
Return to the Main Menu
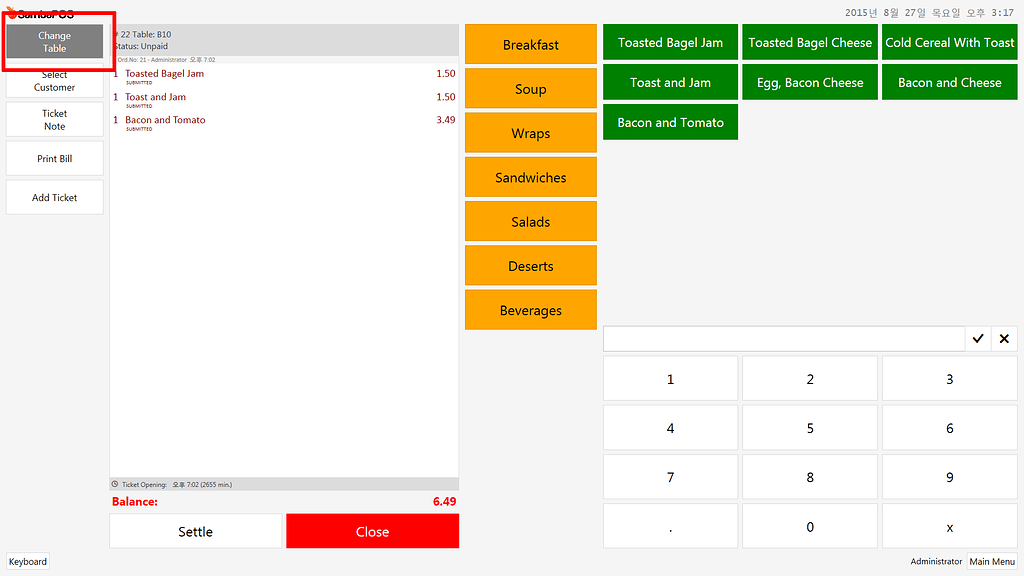coord(991,561)
